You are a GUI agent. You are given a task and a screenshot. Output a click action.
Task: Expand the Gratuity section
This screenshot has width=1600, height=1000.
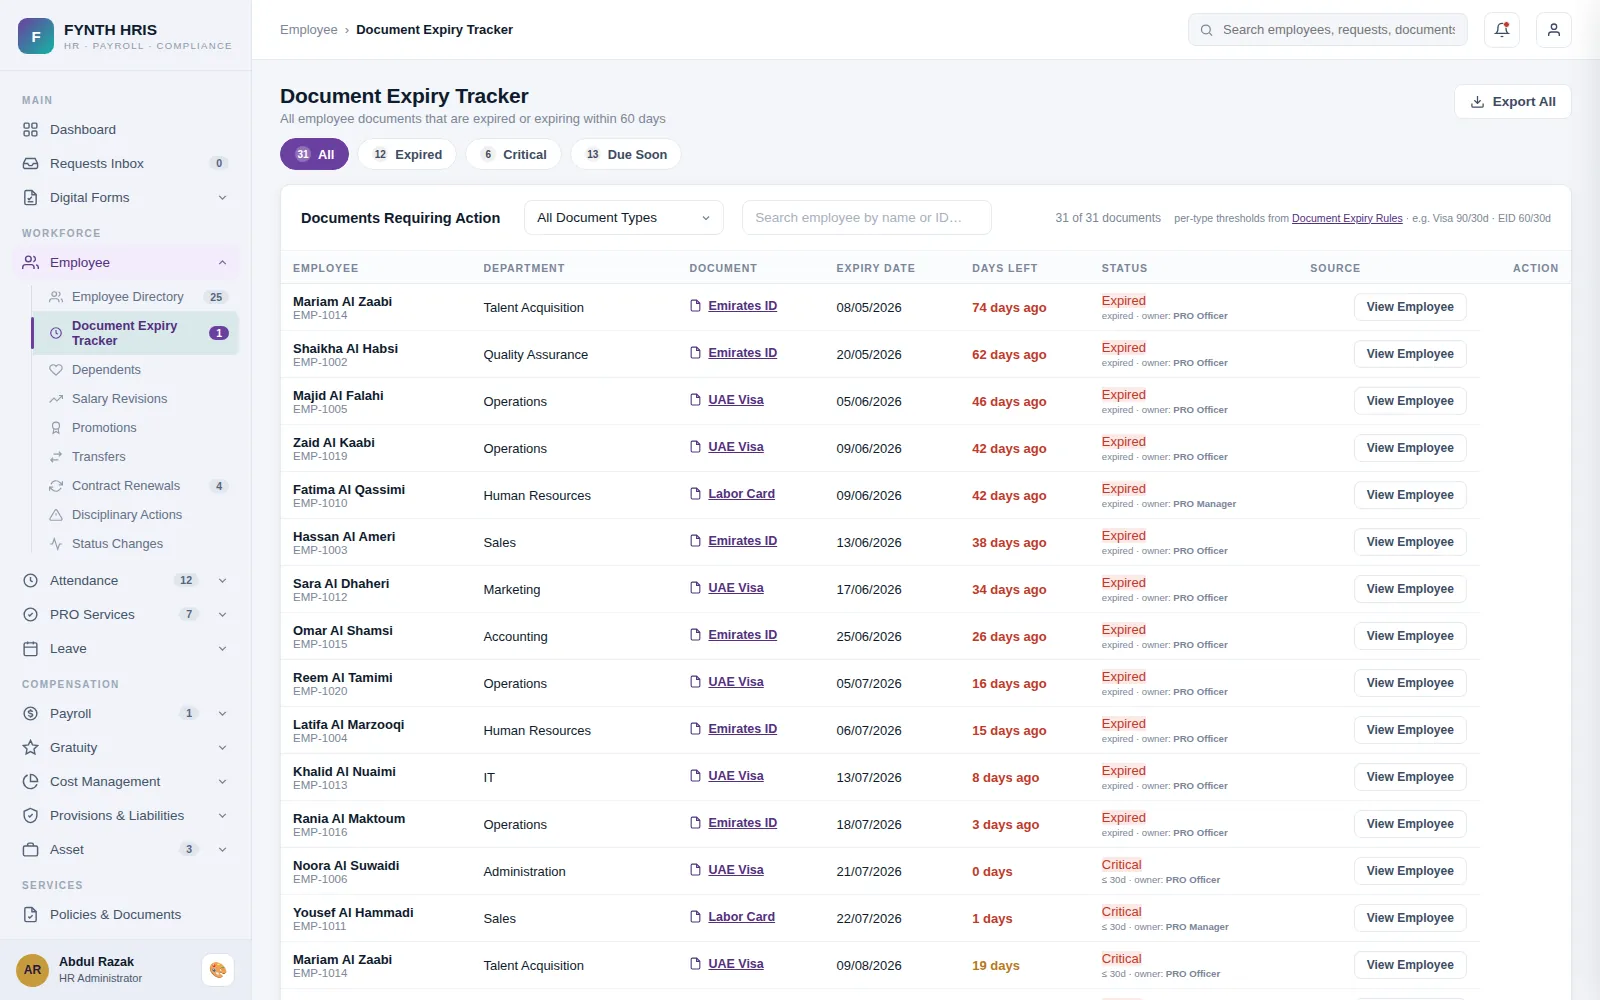tap(125, 748)
